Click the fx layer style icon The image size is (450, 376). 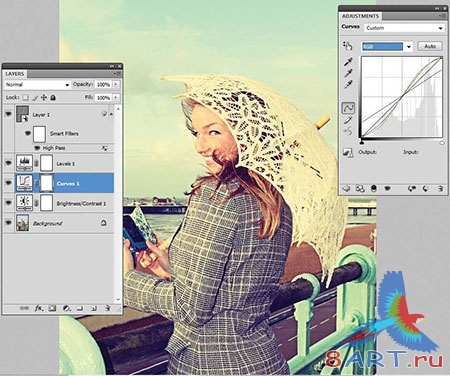39,308
